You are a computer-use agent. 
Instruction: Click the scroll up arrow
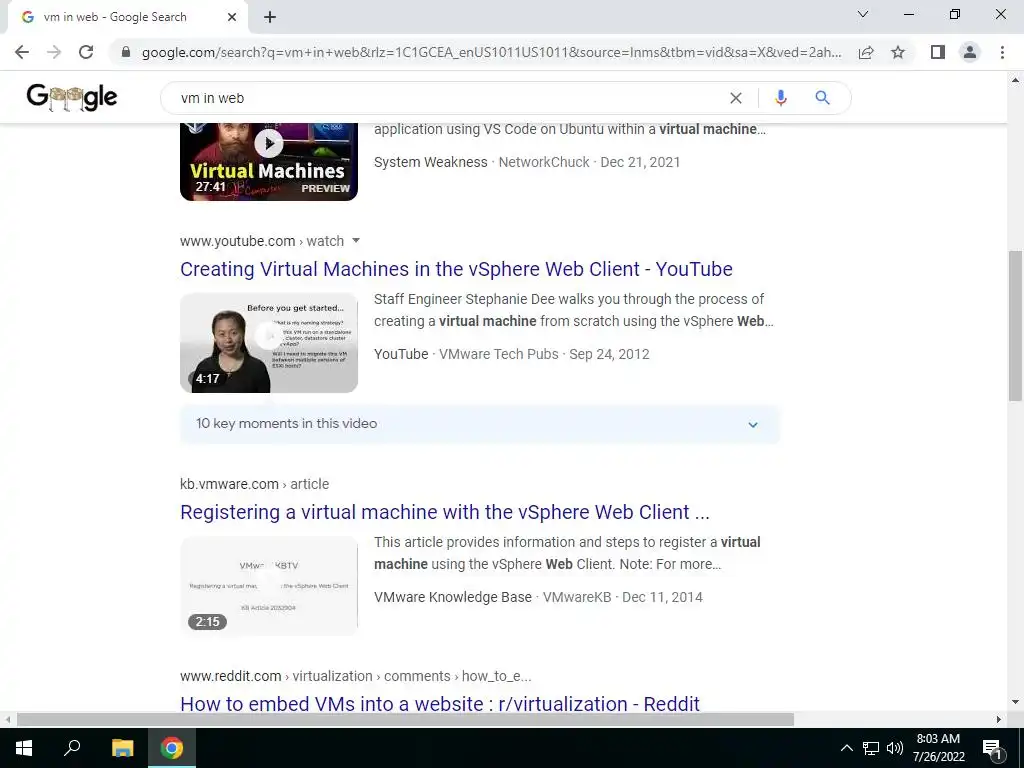coord(1015,80)
